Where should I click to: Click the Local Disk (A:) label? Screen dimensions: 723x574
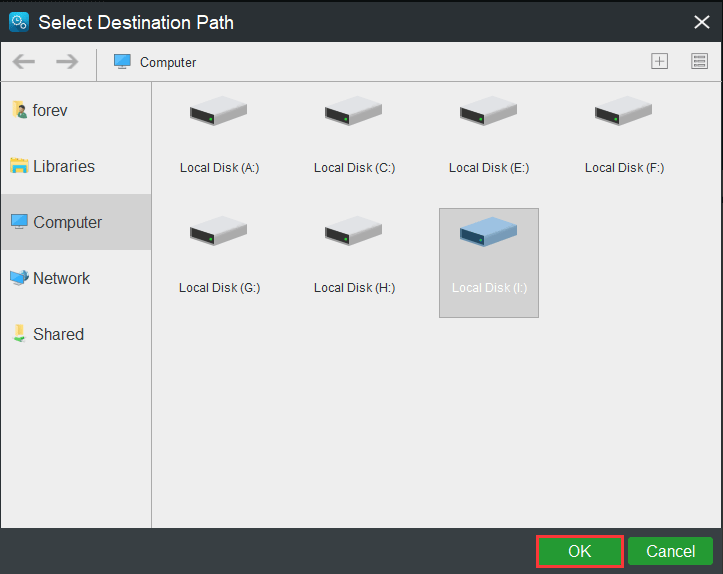tap(219, 168)
